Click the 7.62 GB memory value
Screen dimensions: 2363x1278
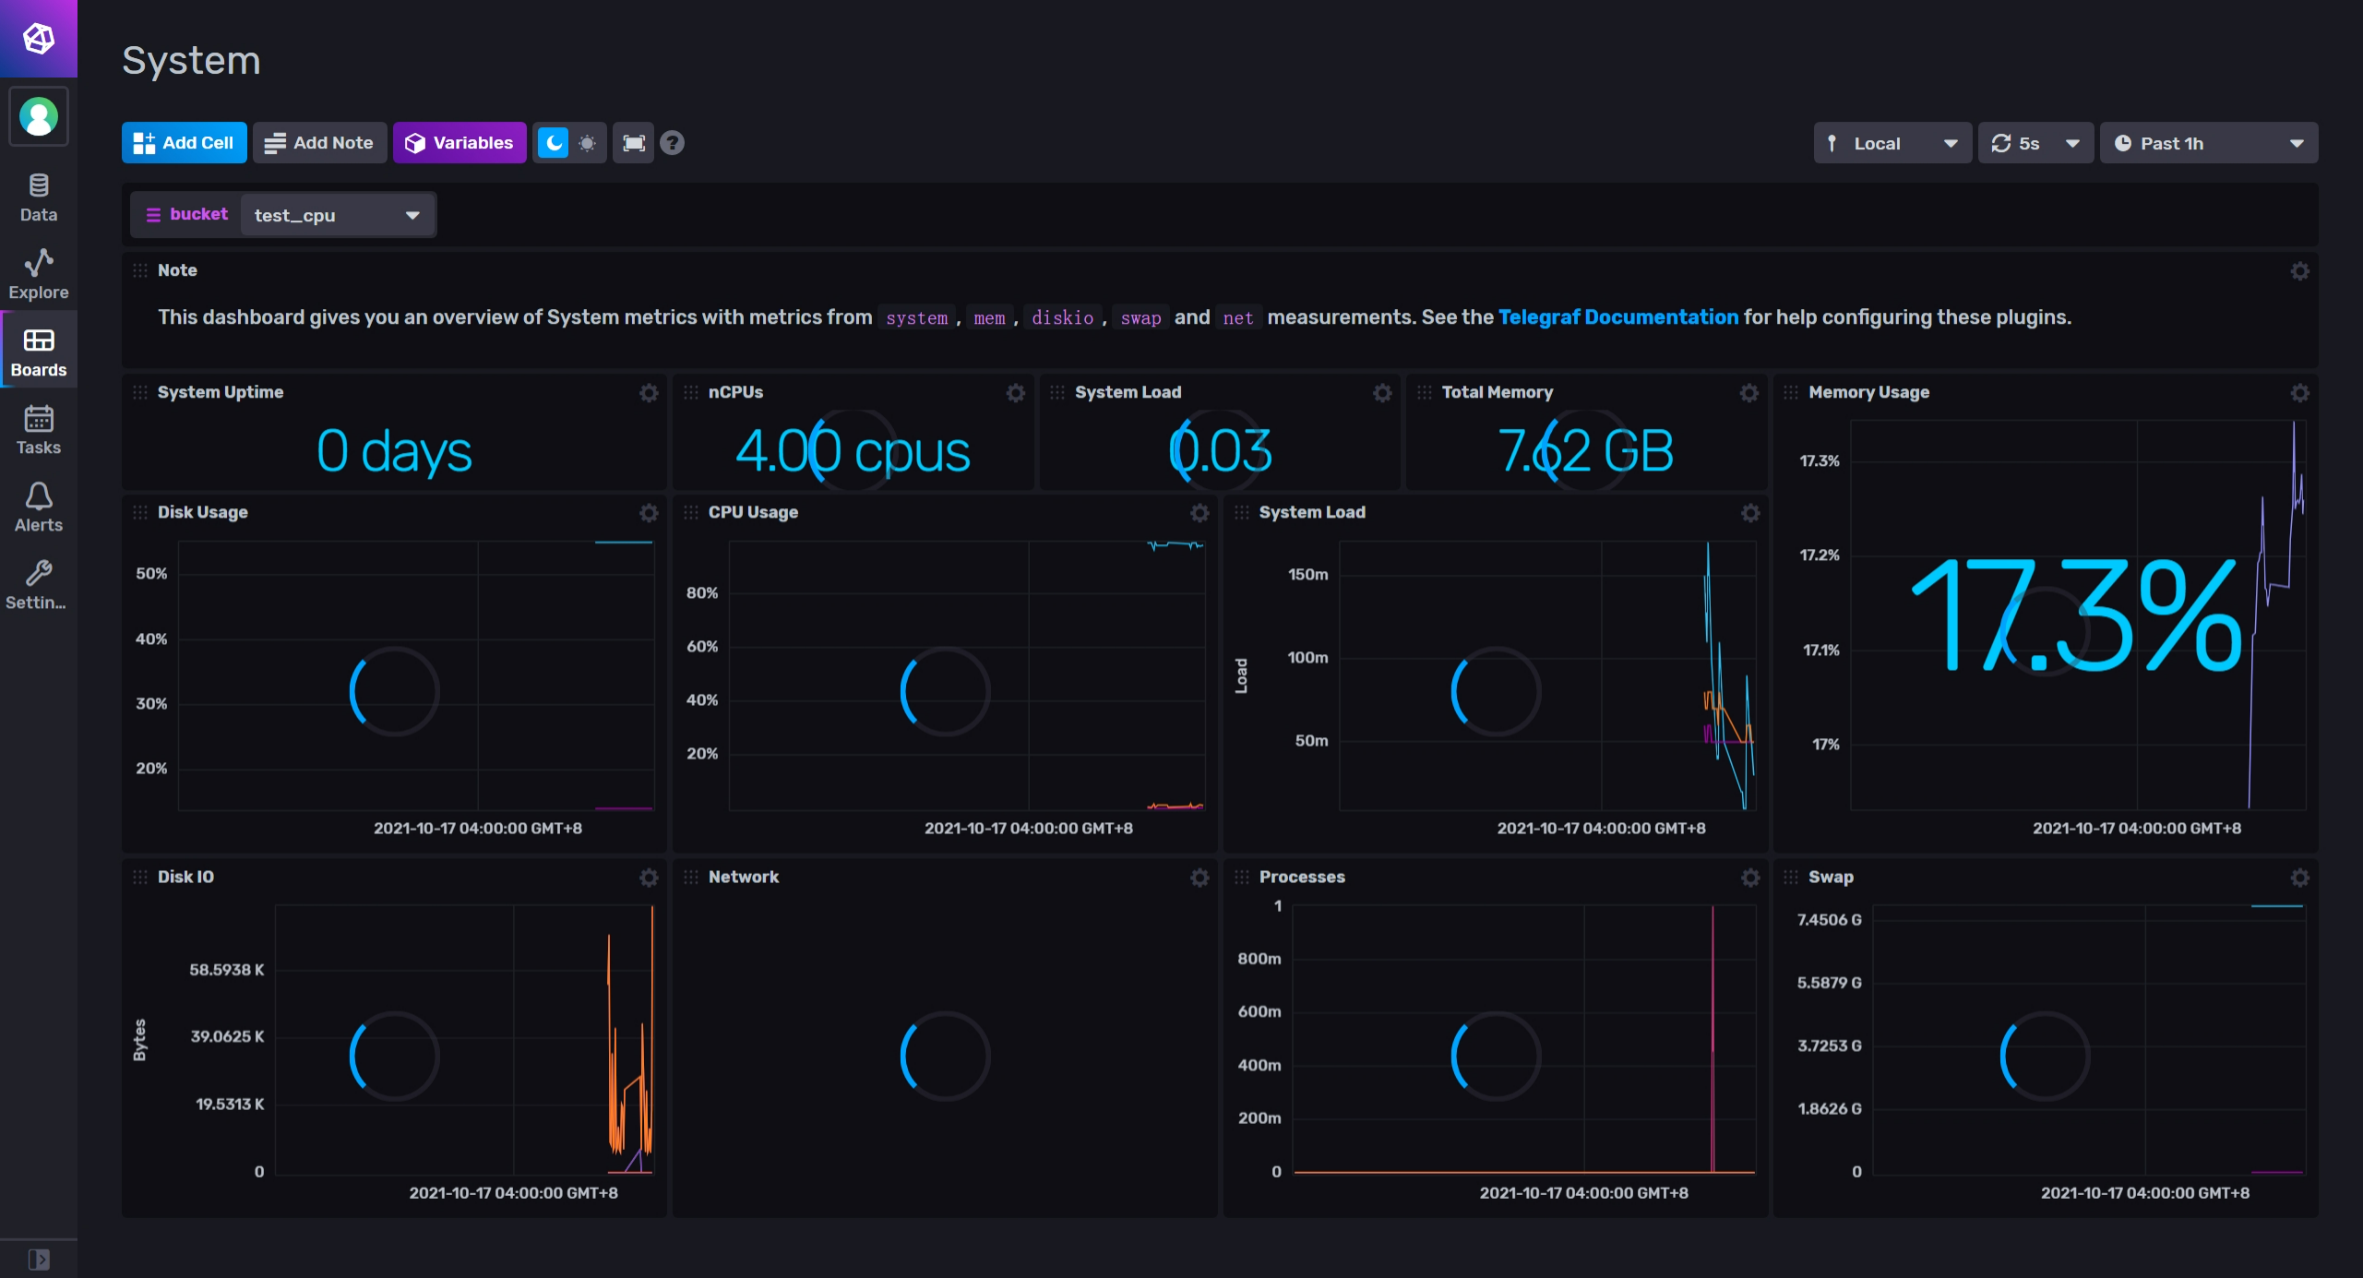coord(1586,451)
